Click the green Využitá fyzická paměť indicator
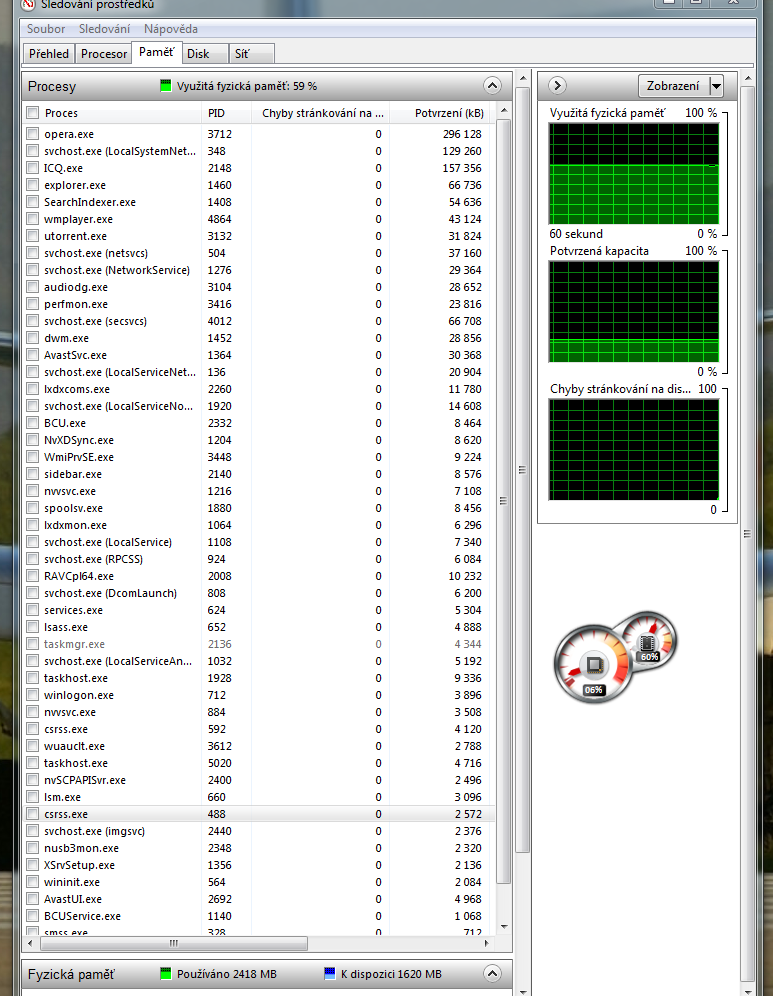 coord(166,86)
